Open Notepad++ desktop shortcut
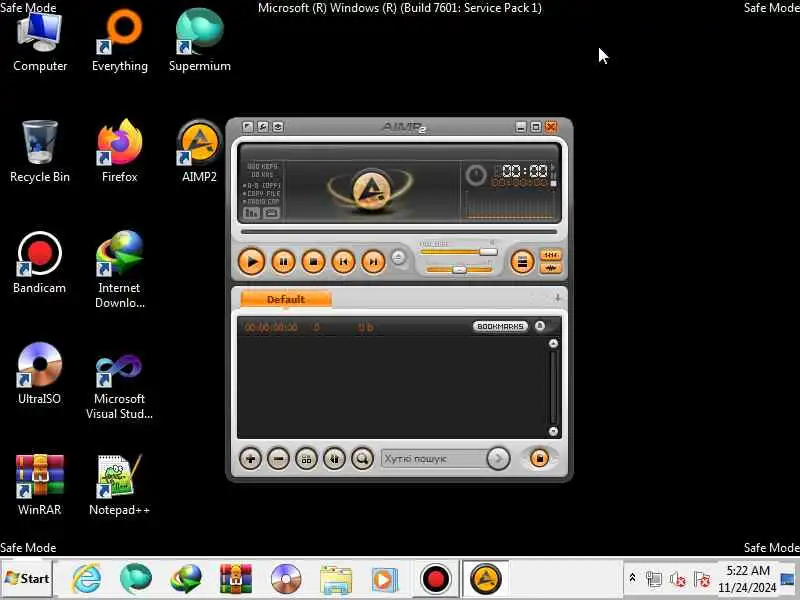Viewport: 800px width, 600px height. (x=119, y=485)
